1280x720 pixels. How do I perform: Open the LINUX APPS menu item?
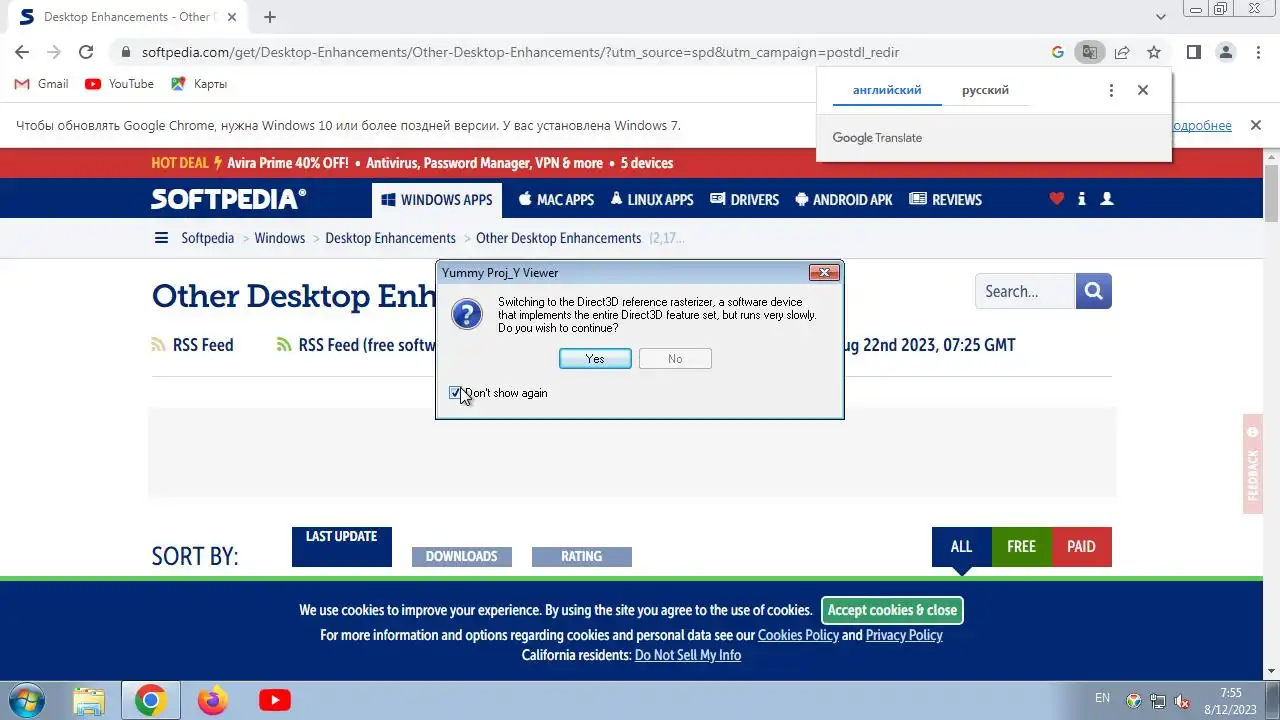pyautogui.click(x=652, y=199)
